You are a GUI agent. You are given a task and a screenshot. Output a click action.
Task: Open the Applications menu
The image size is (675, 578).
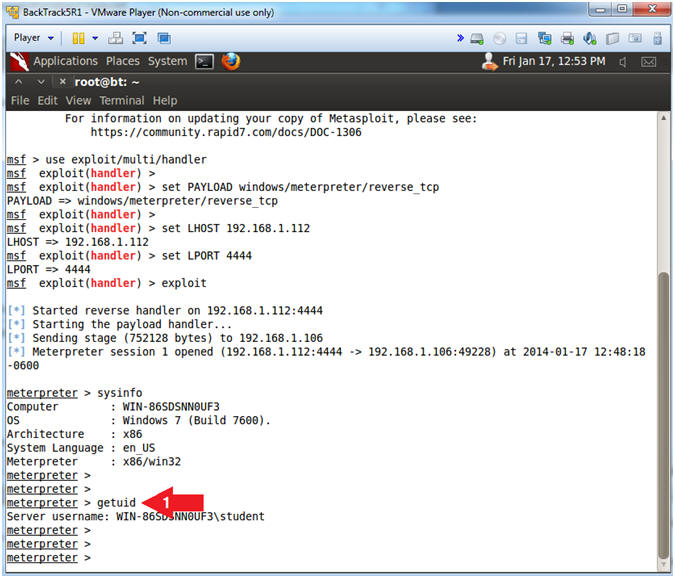(65, 61)
